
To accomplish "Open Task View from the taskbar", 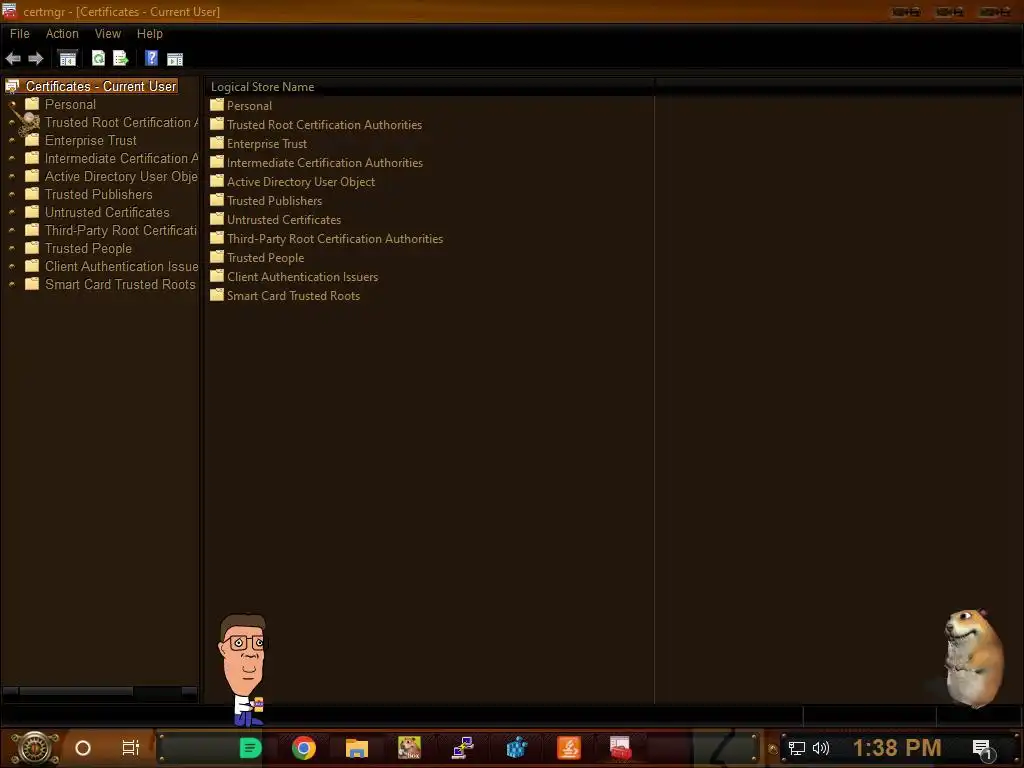I will point(131,748).
